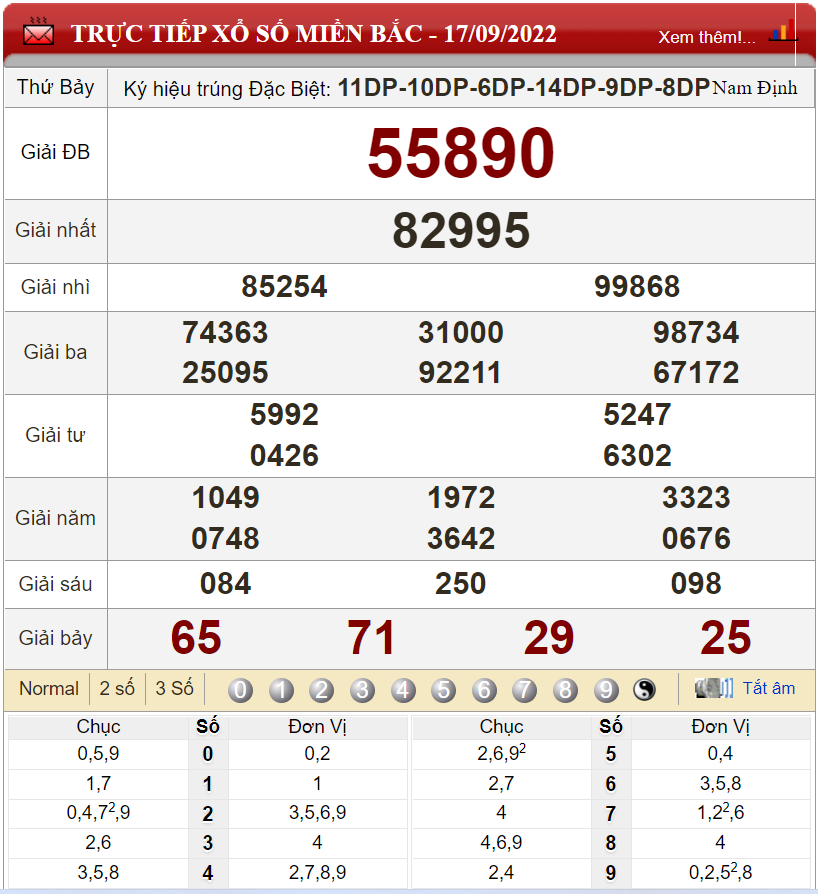The width and height of the screenshot is (818, 894).
Task: Toggle sound off with Tắt âm
Action: click(768, 688)
